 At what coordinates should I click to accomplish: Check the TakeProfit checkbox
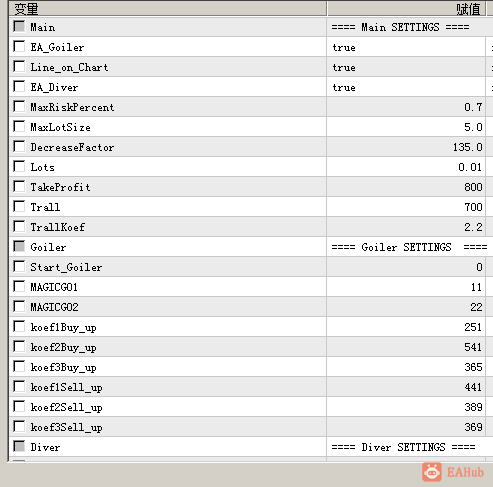click(x=19, y=186)
